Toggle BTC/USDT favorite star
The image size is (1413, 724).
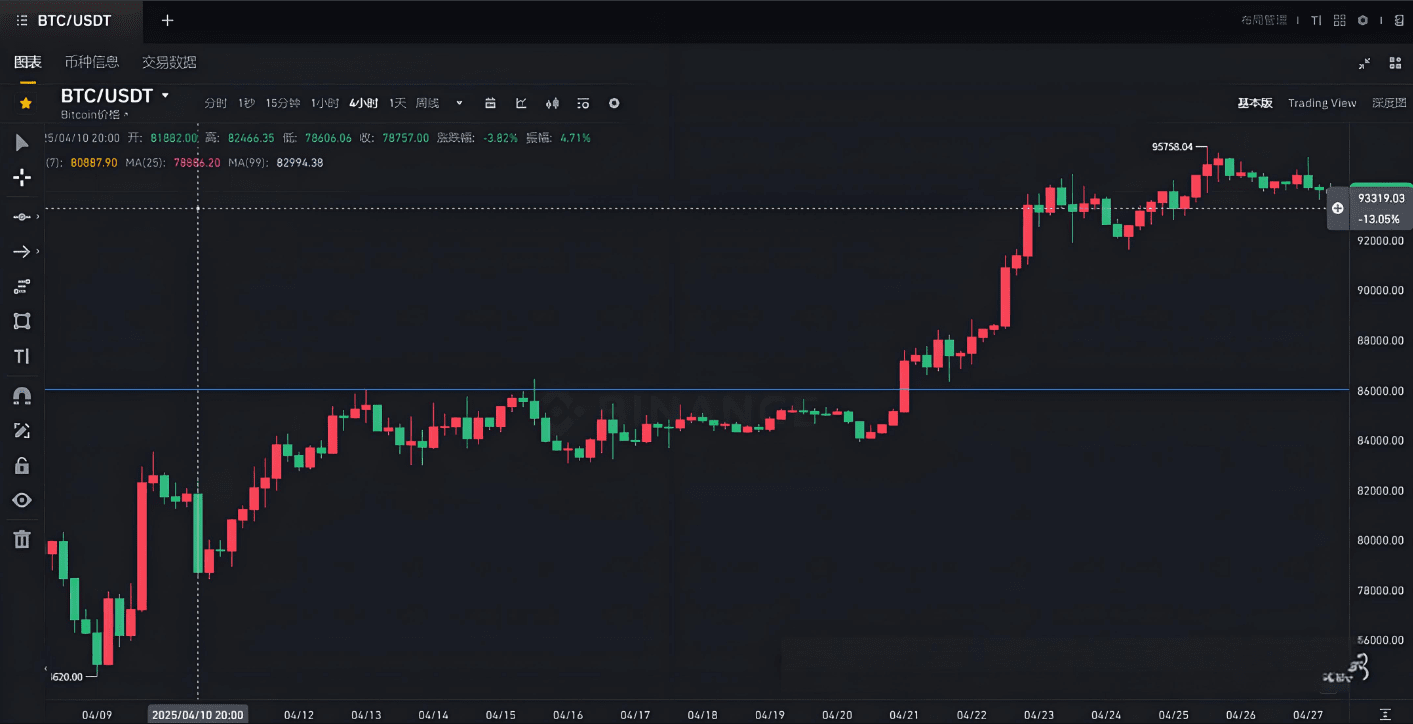(x=26, y=103)
